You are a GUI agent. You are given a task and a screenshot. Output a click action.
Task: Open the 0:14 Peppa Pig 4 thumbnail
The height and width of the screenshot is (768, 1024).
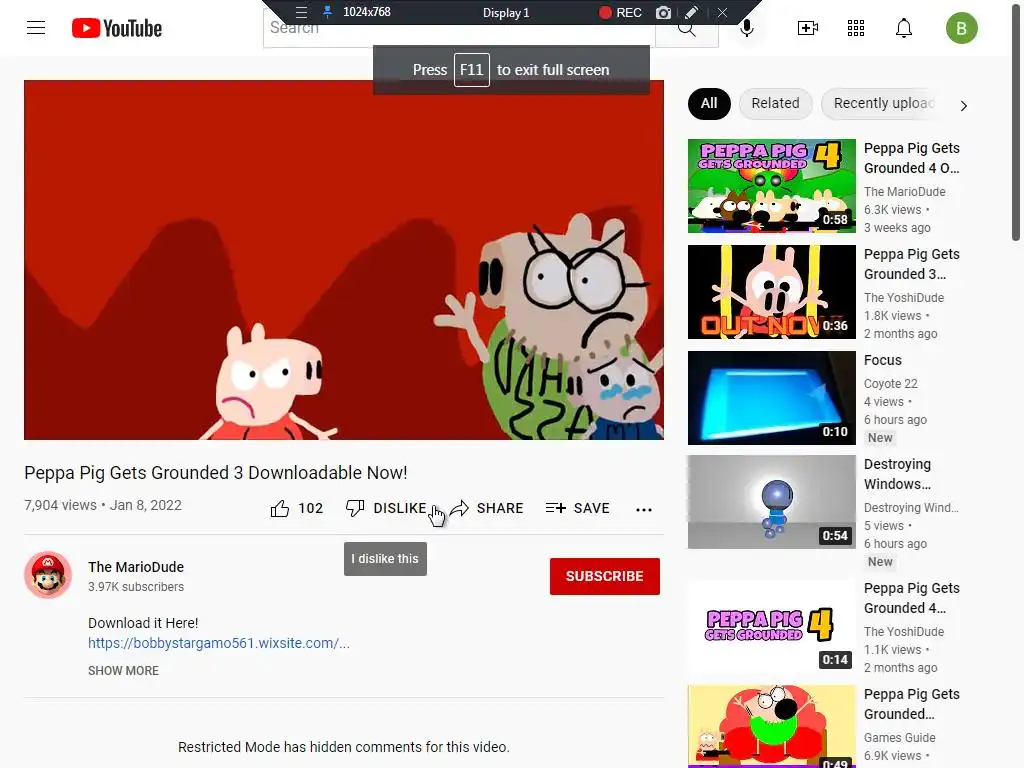[771, 626]
